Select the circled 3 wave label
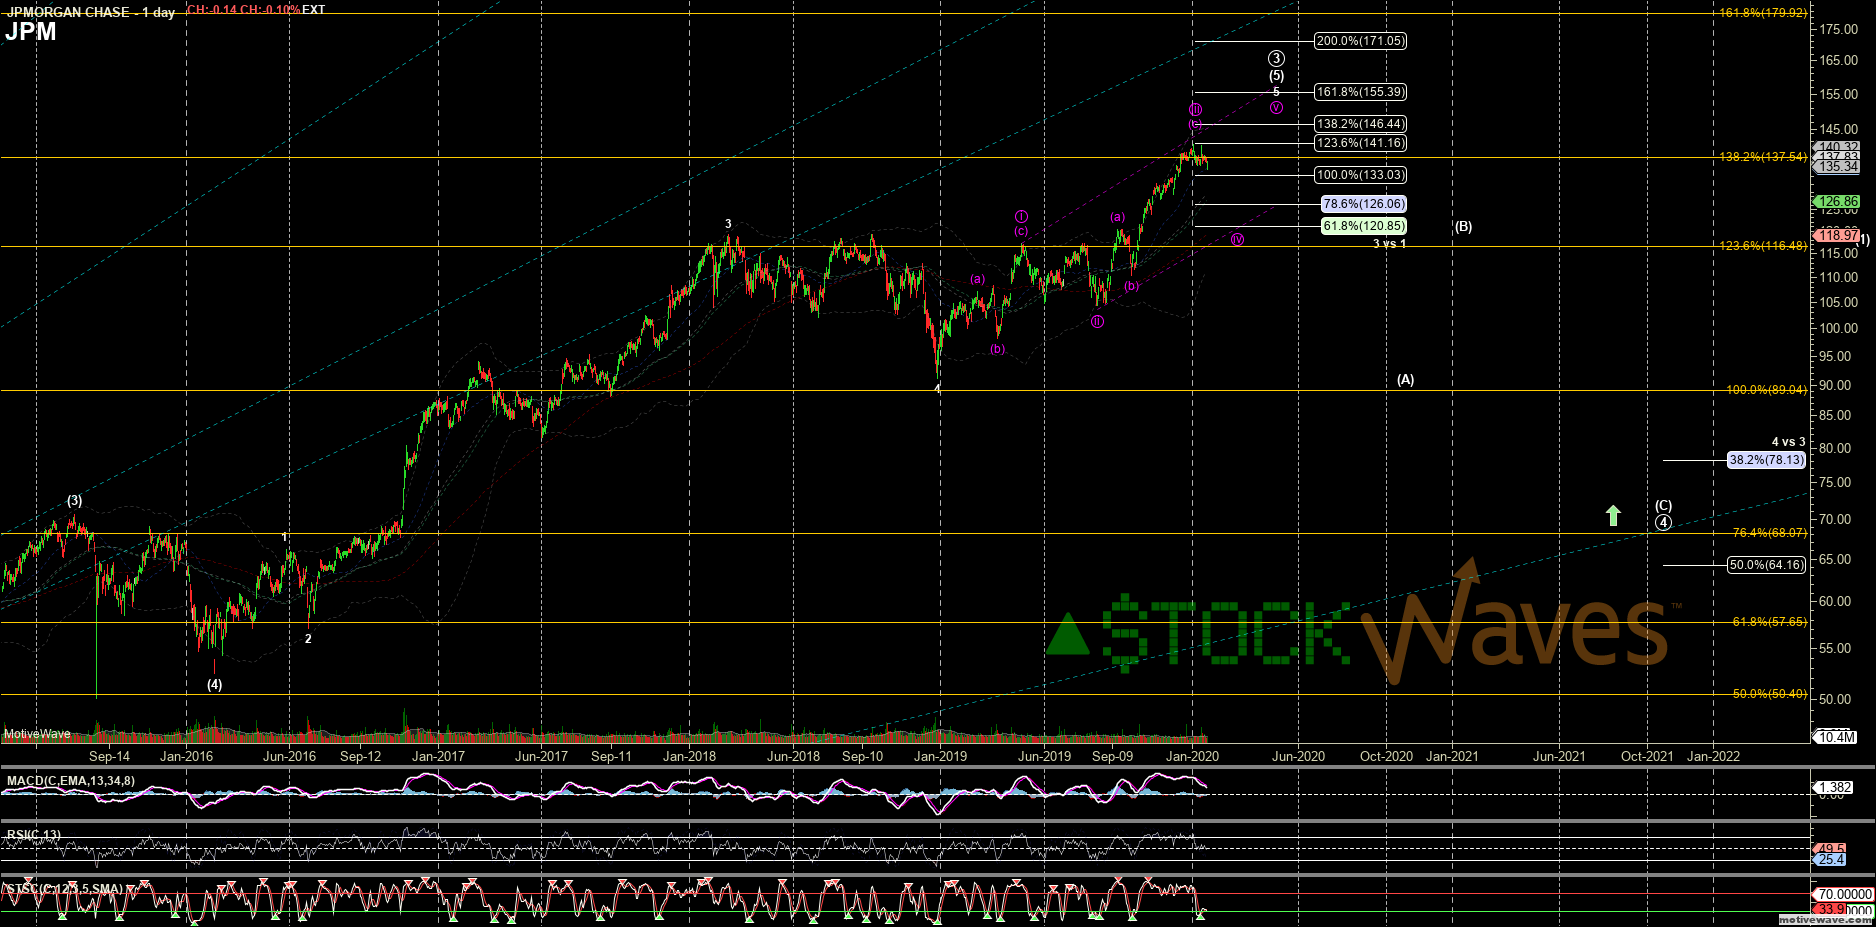This screenshot has width=1876, height=927. tap(1276, 59)
